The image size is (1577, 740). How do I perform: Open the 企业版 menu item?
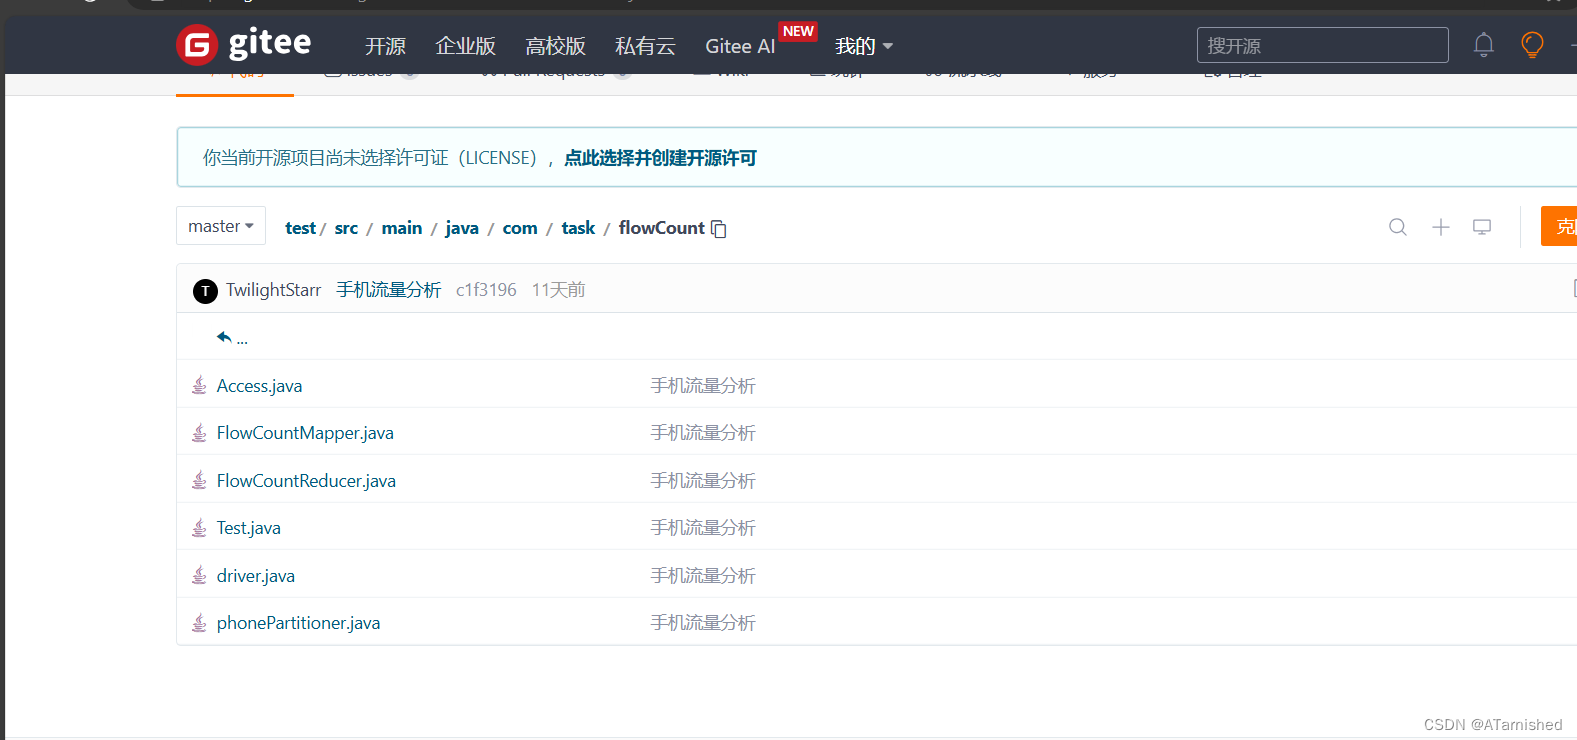point(465,46)
